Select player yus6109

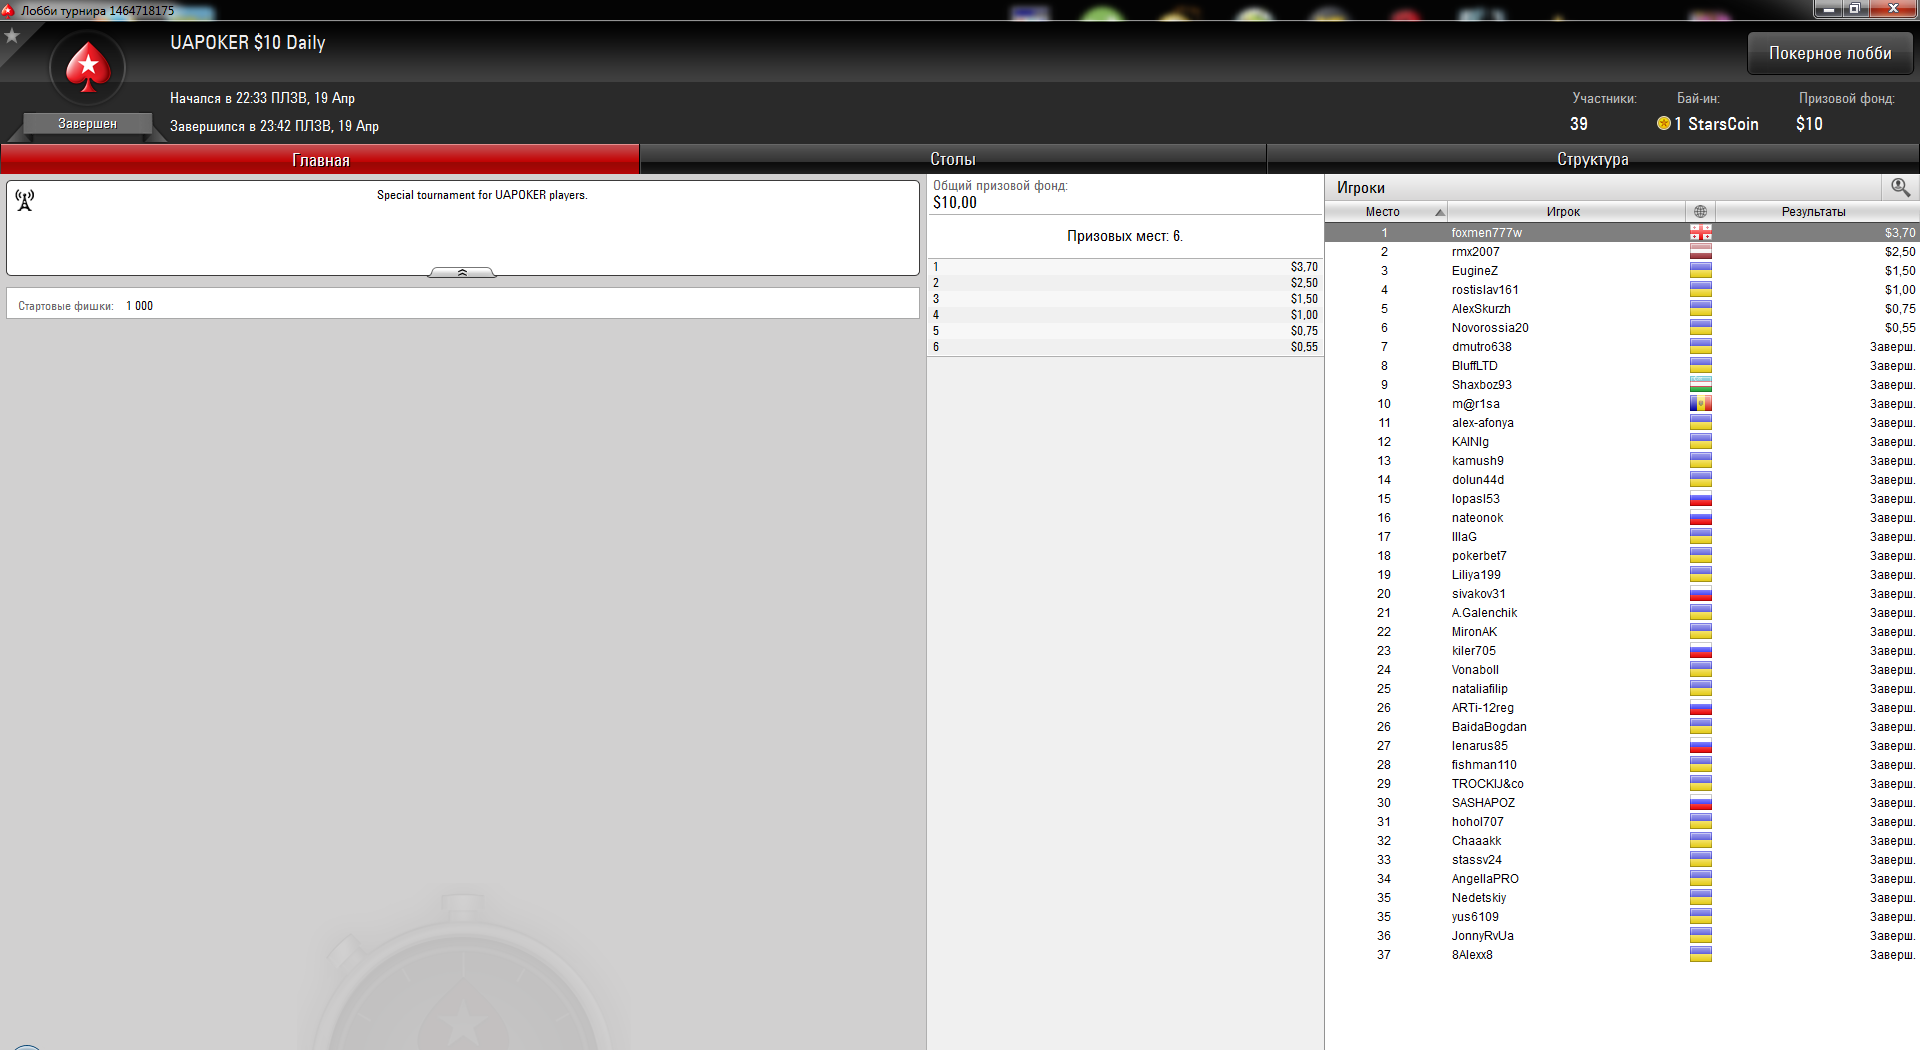[1621, 916]
